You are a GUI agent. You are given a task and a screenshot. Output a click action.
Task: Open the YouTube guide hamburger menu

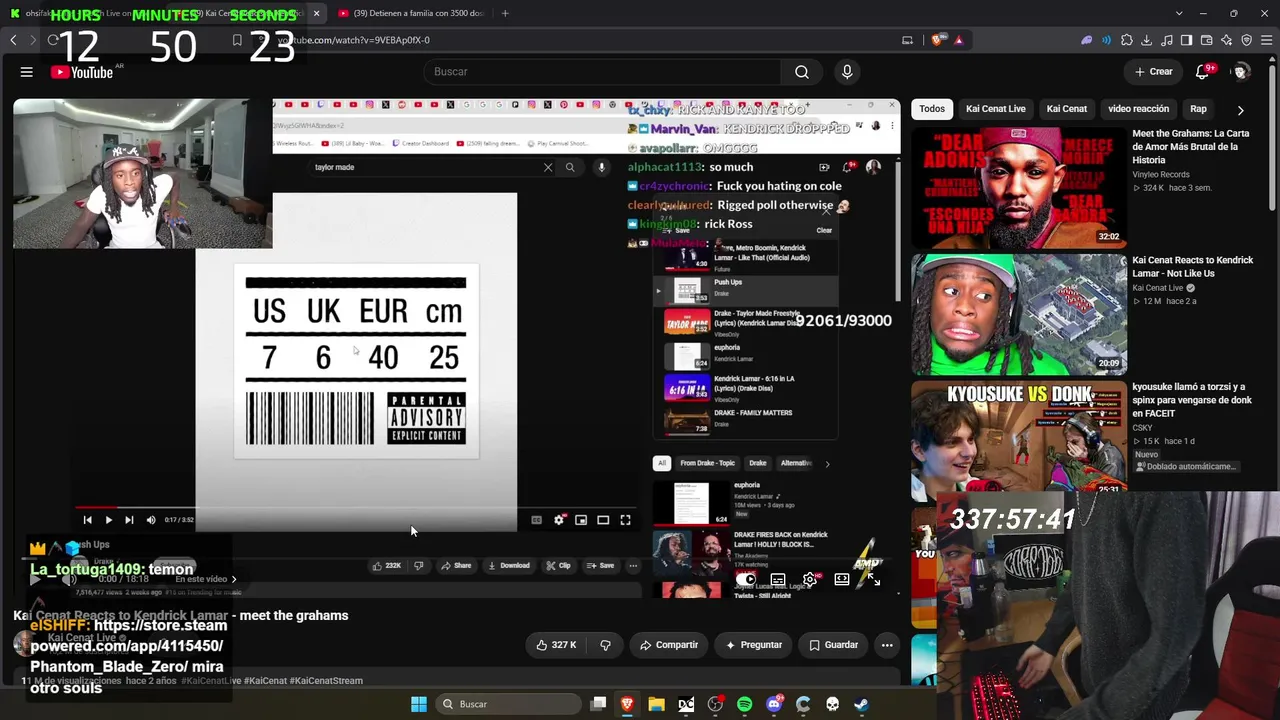(27, 72)
